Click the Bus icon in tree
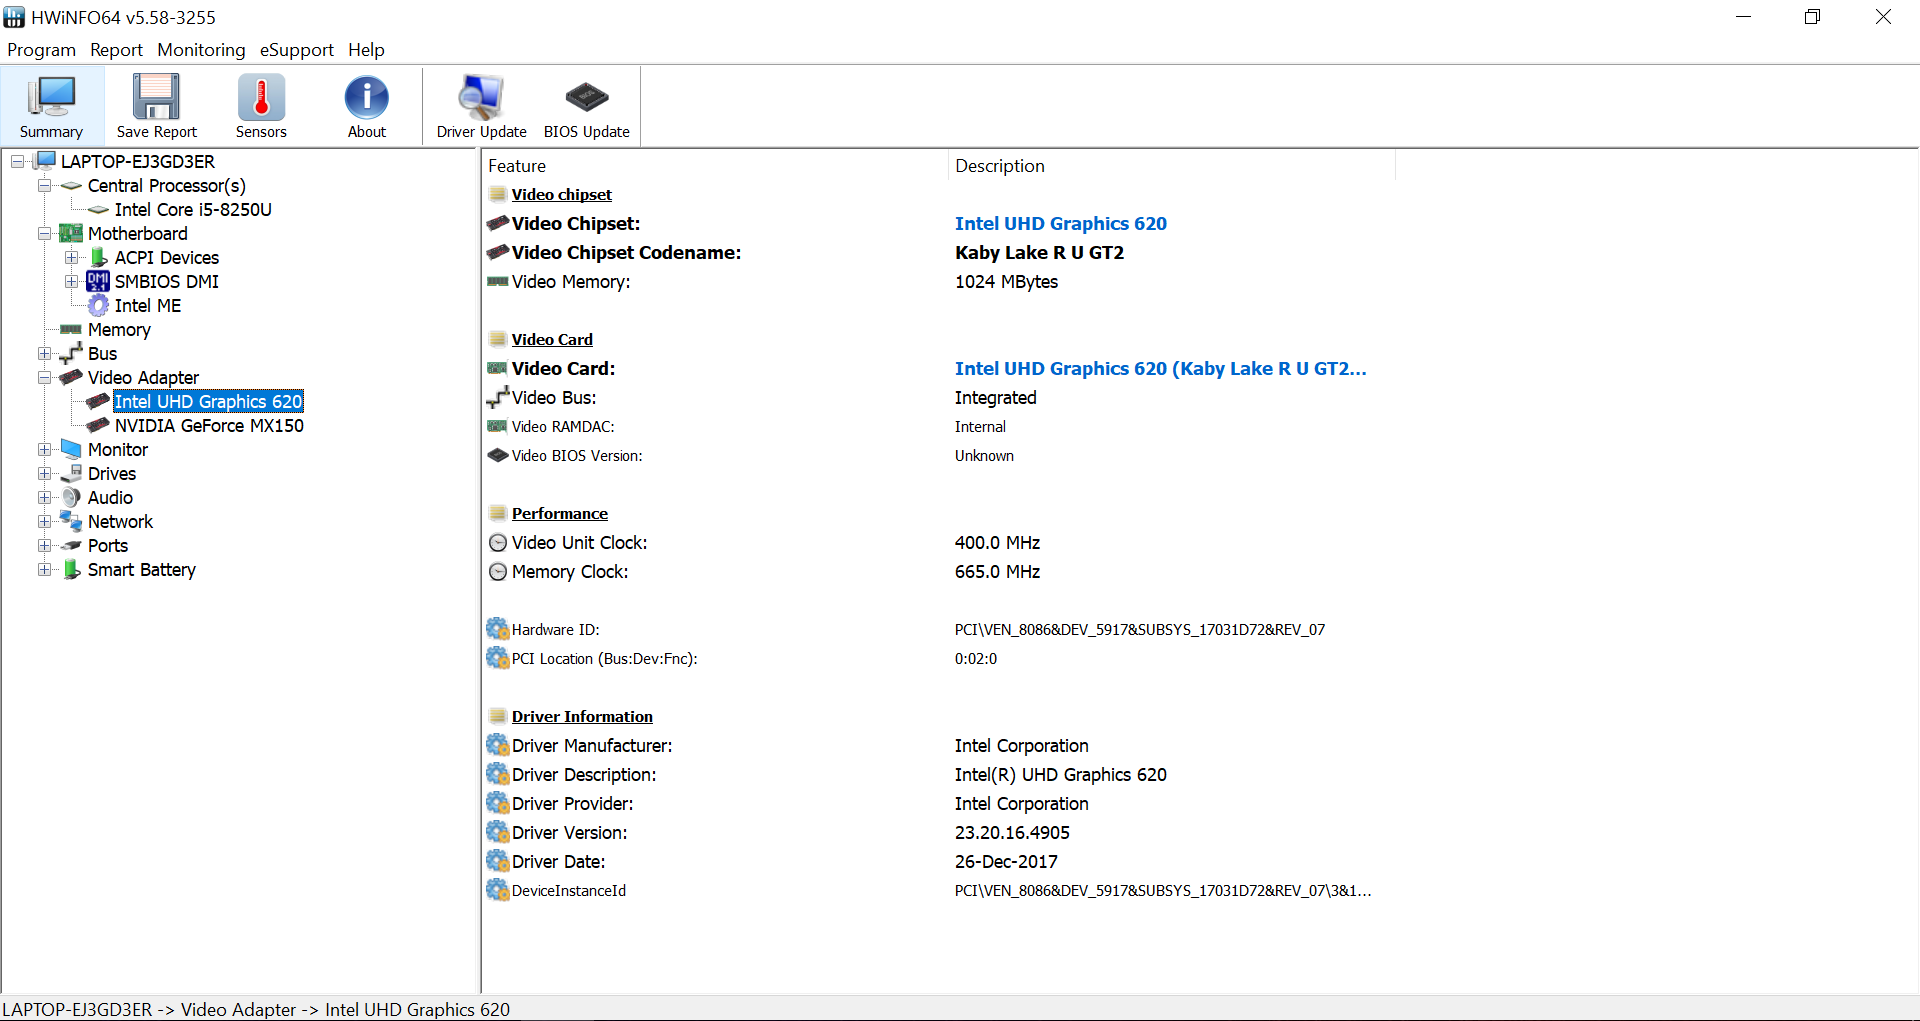 pos(71,354)
